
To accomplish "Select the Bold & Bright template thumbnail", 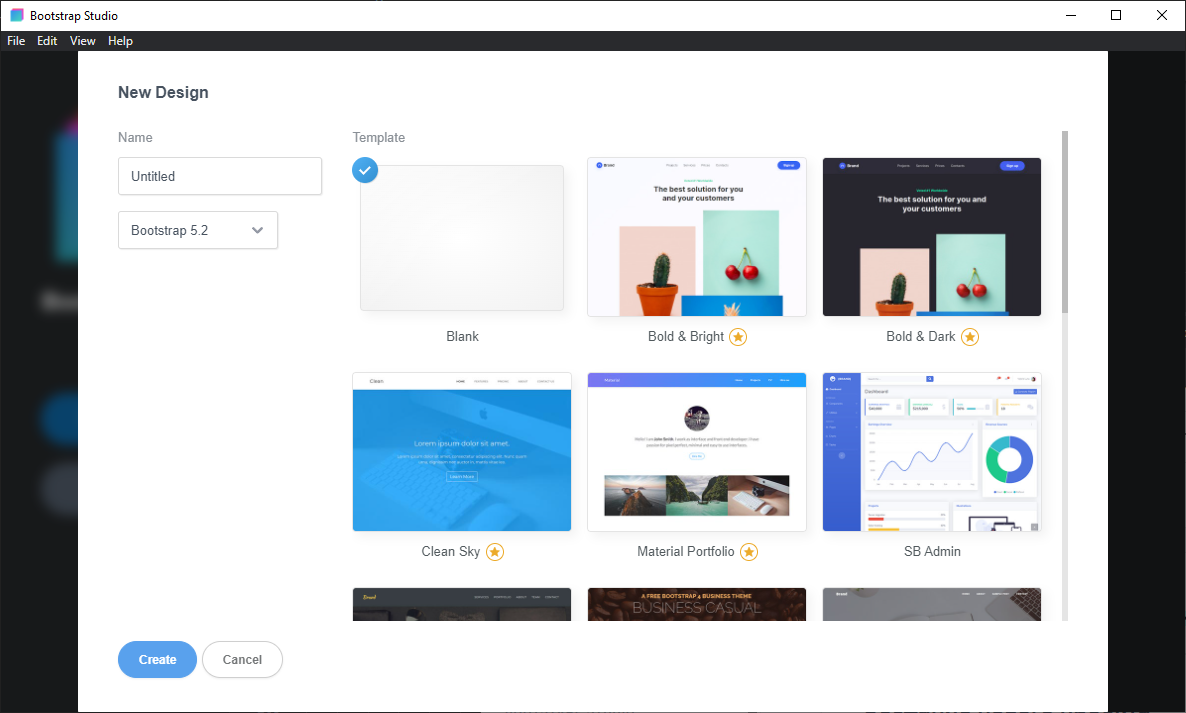I will [x=697, y=237].
